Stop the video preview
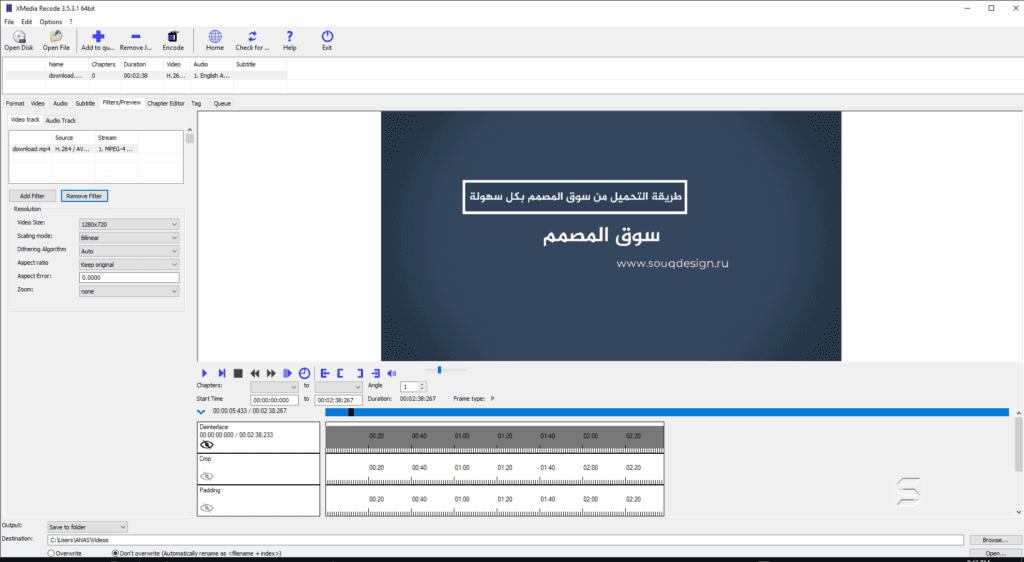Screen dimensions: 1024x562 tap(238, 373)
